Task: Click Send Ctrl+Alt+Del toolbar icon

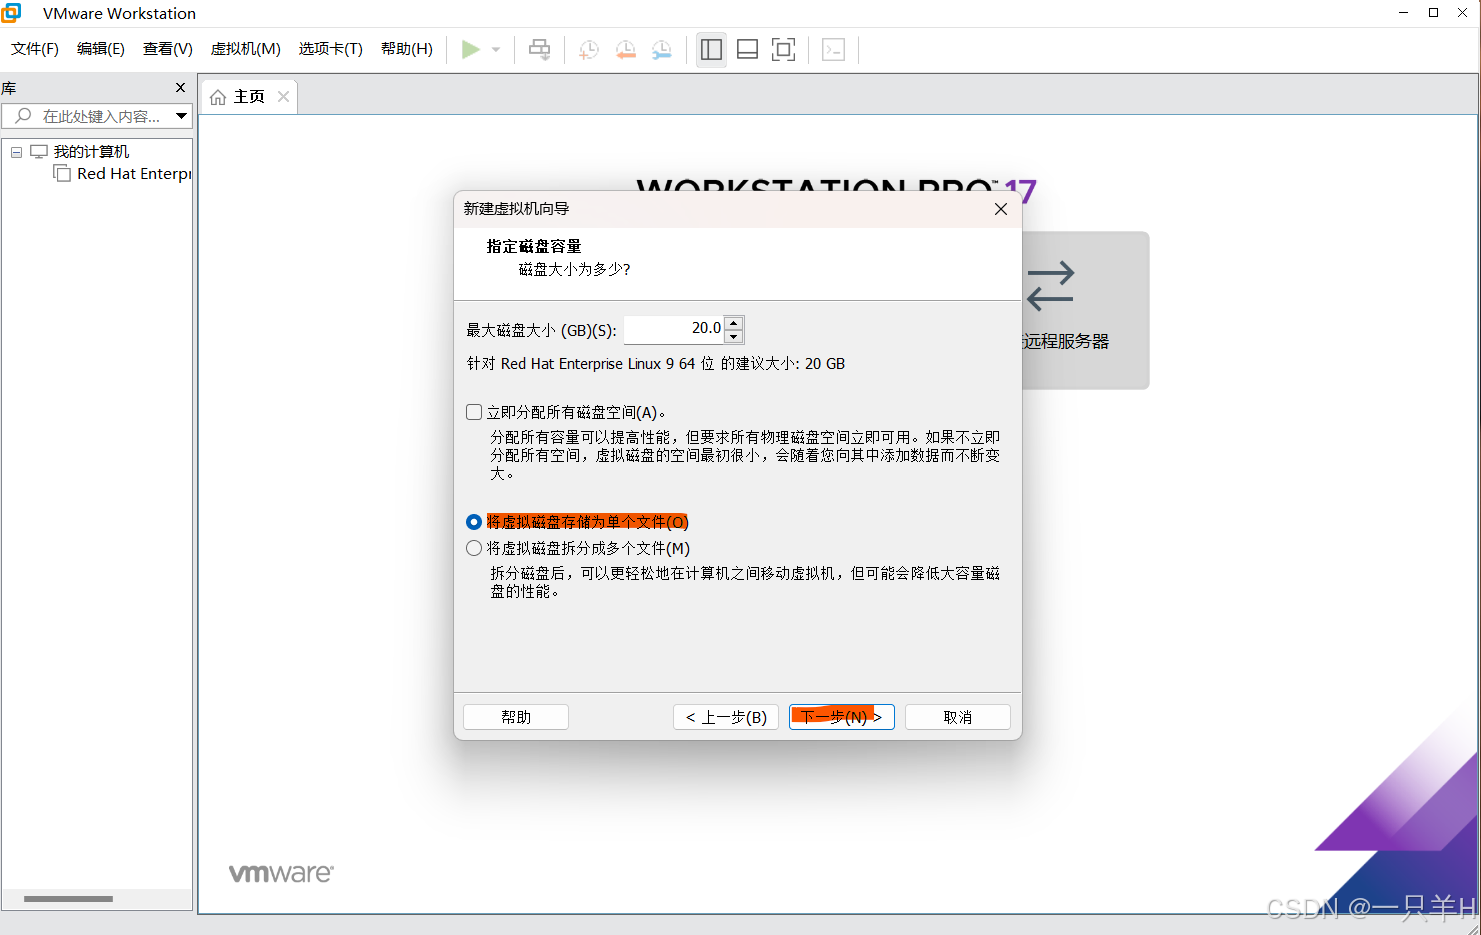Action: pyautogui.click(x=539, y=49)
